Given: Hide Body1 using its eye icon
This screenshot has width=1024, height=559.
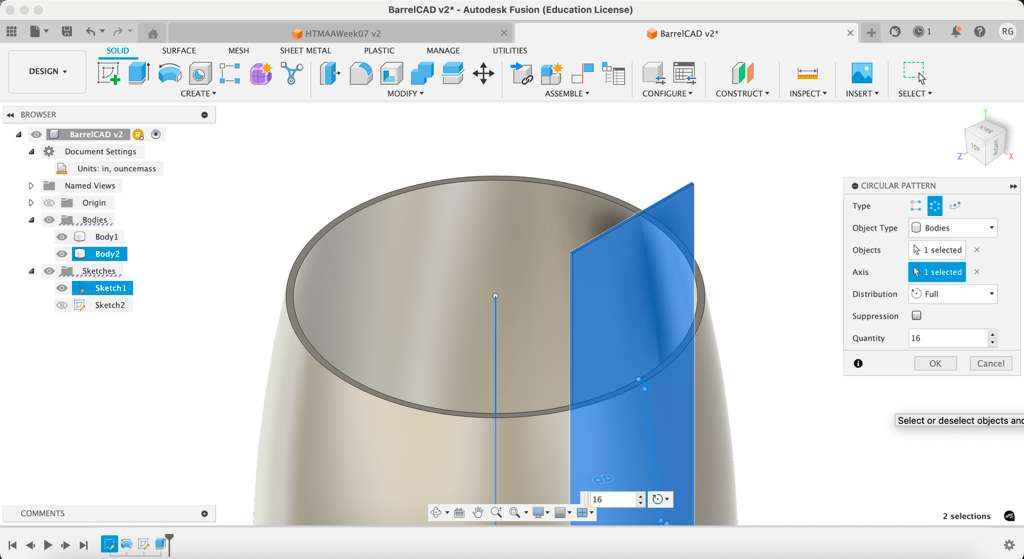Looking at the screenshot, I should [x=62, y=237].
